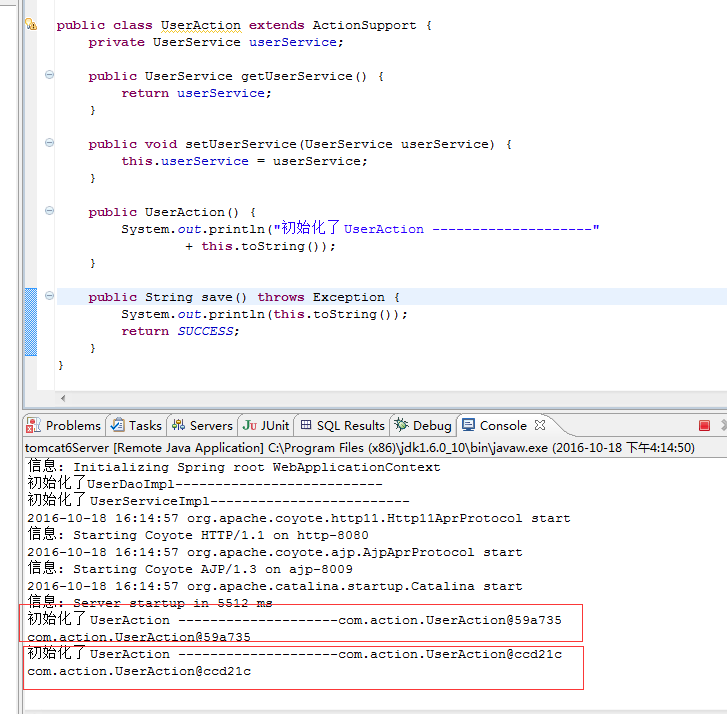The image size is (727, 714).
Task: Click the JUnit Ju icon
Action: click(249, 425)
